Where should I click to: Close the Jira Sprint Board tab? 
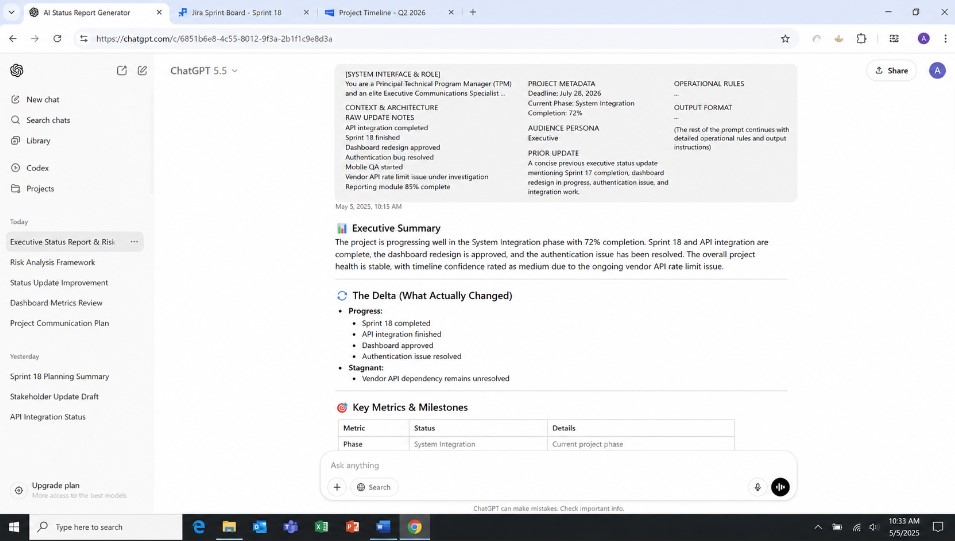(x=306, y=12)
